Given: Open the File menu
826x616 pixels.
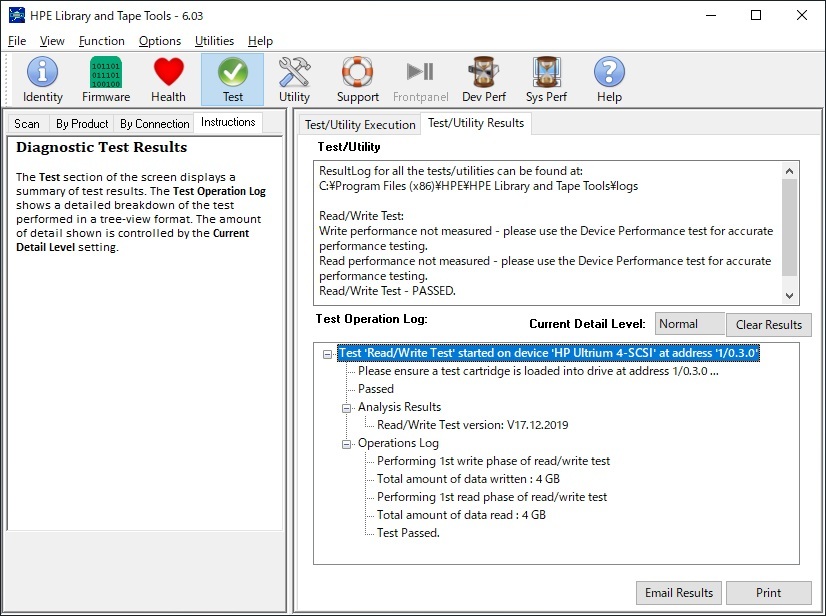Looking at the screenshot, I should [x=17, y=41].
